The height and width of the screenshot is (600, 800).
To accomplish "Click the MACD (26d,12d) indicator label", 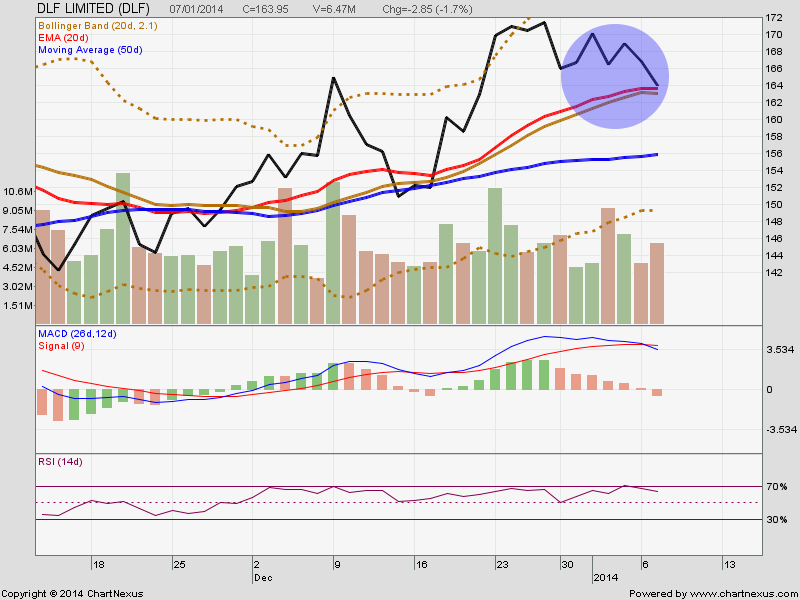I will pos(77,334).
